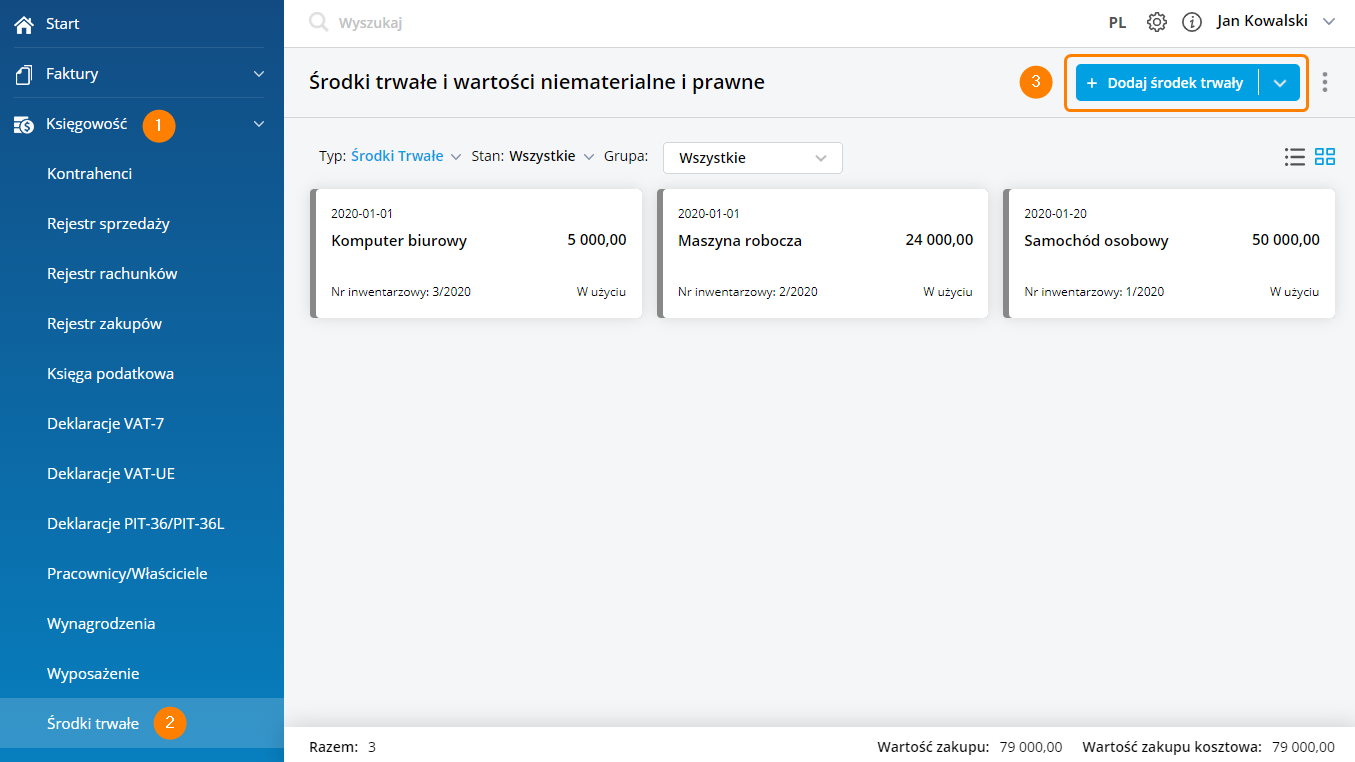Click the Start home icon
This screenshot has height=762, width=1355.
24,24
